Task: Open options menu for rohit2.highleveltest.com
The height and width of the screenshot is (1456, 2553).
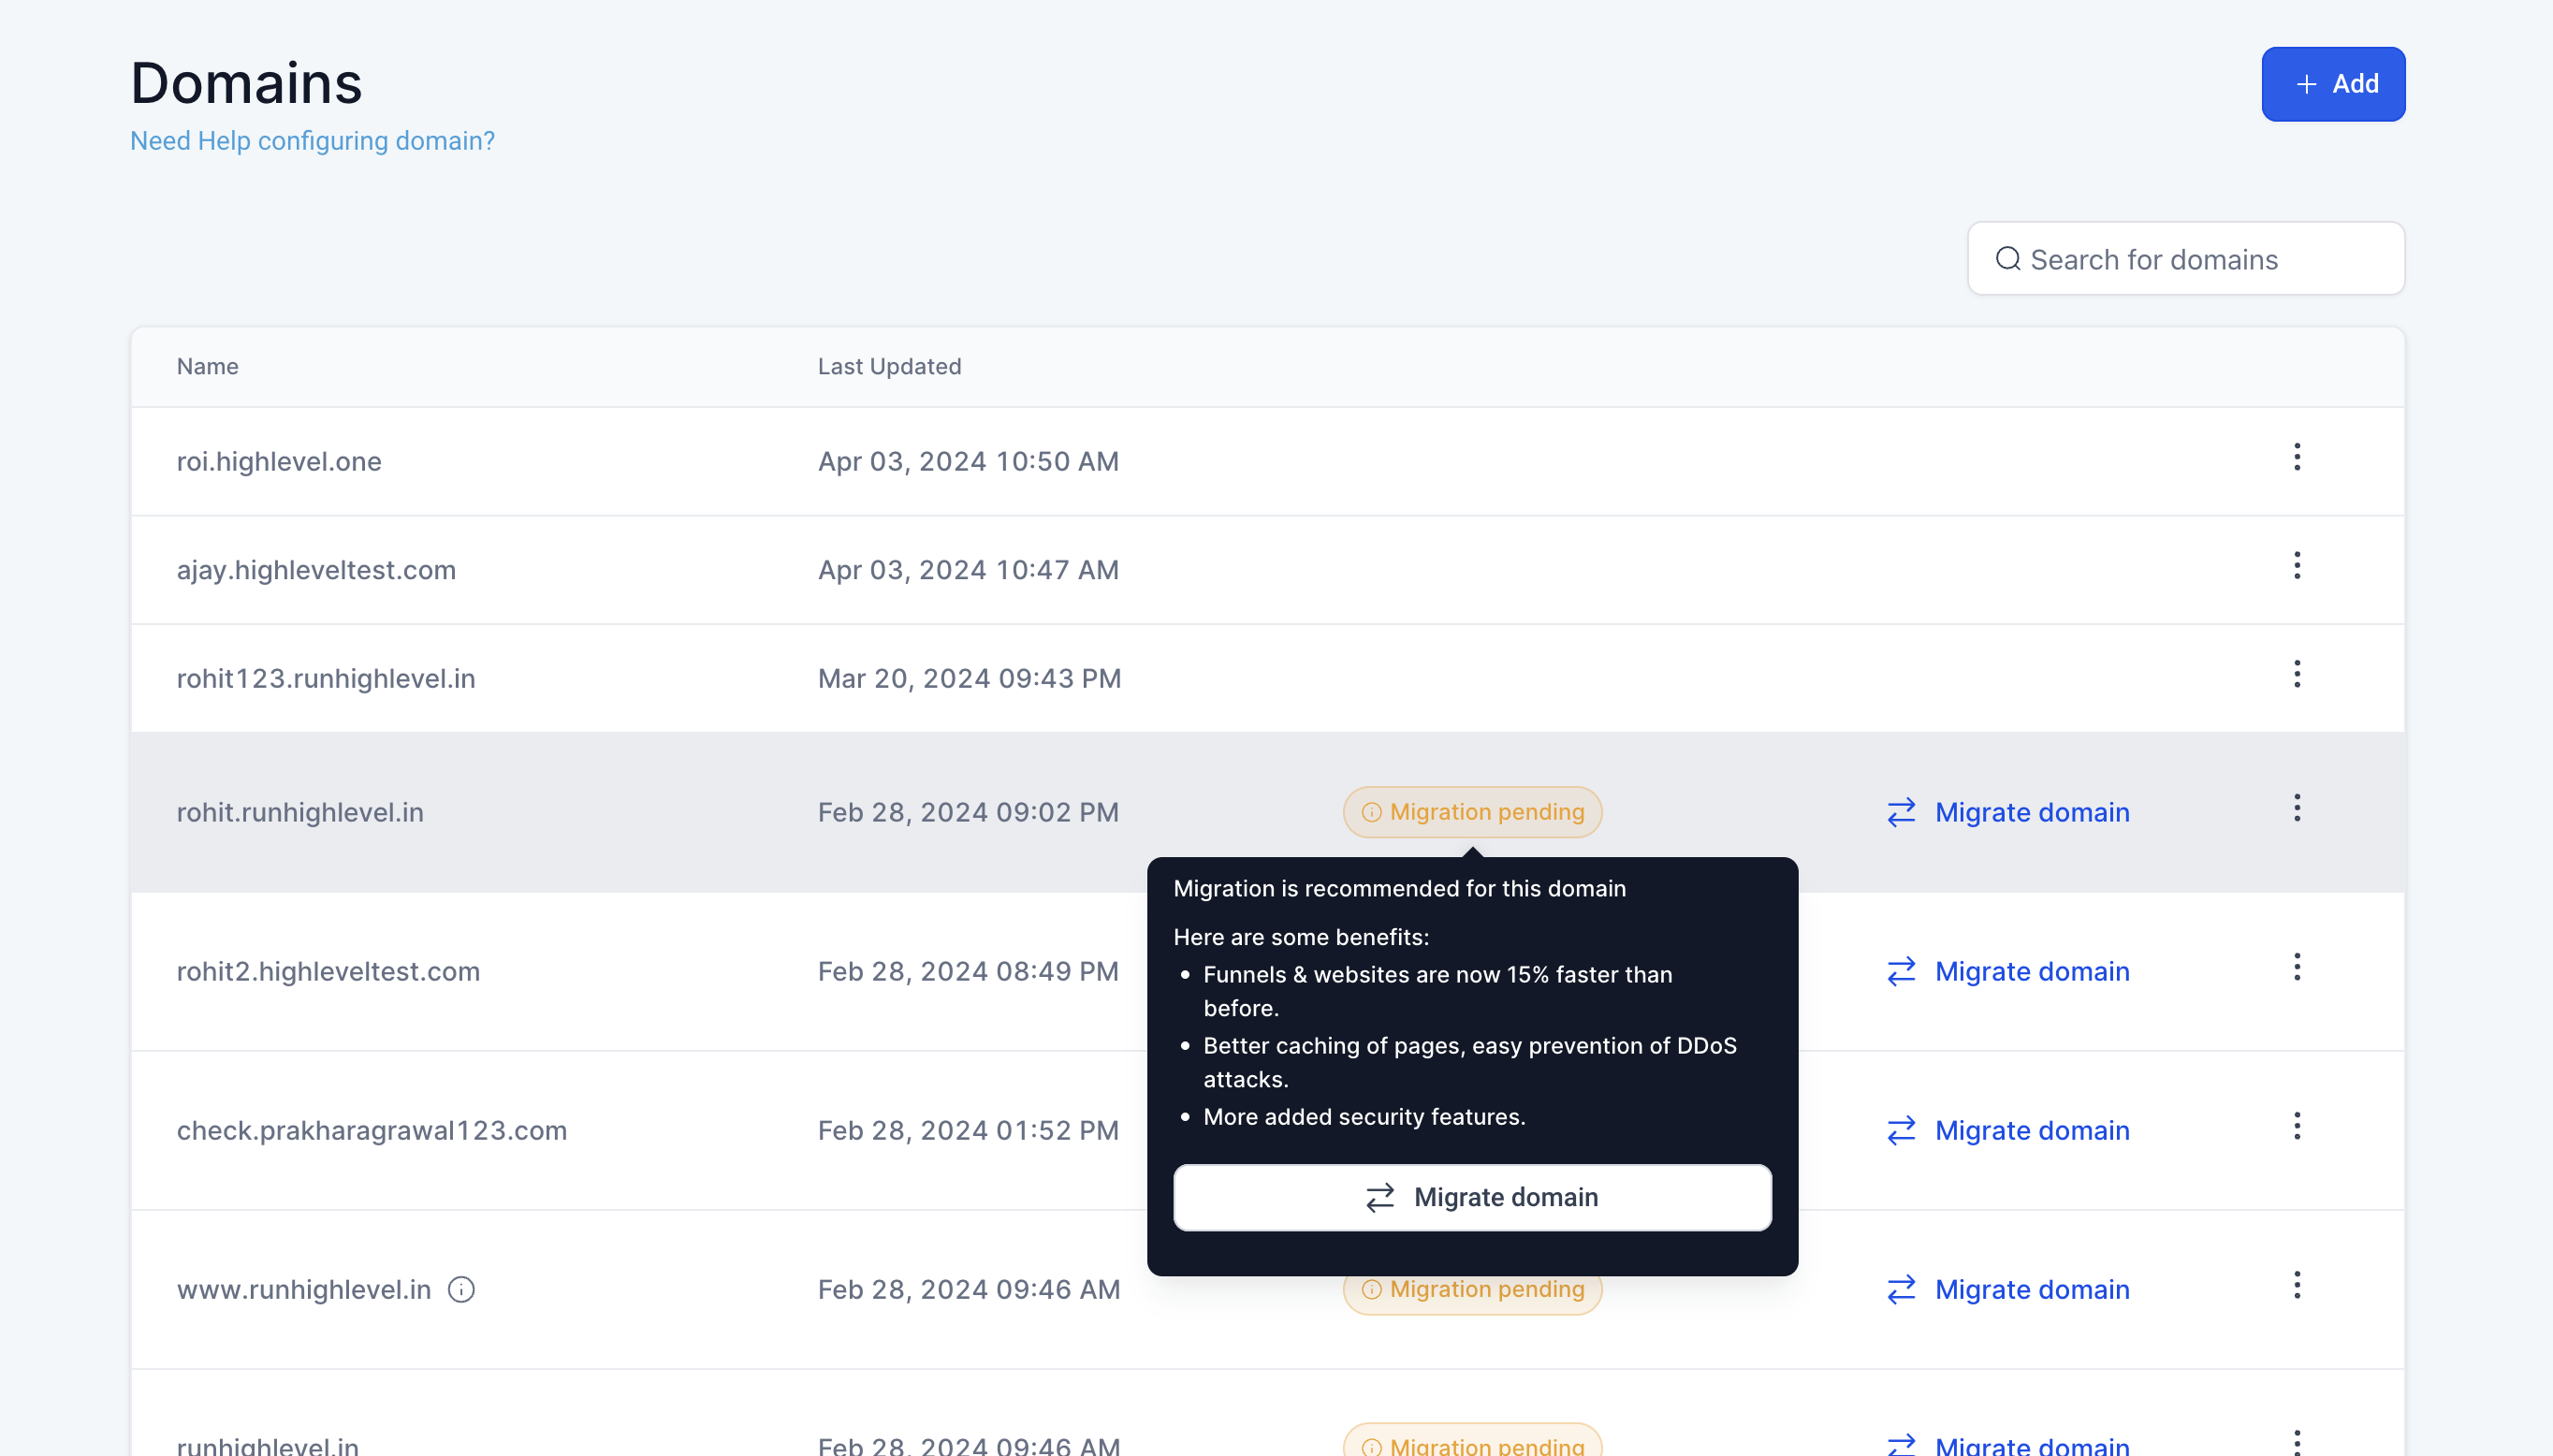Action: coord(2296,967)
